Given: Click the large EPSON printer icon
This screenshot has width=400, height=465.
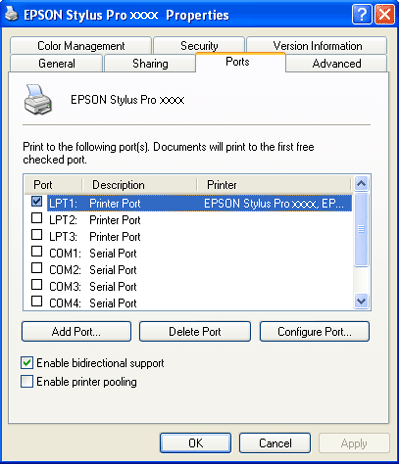Looking at the screenshot, I should coord(38,100).
